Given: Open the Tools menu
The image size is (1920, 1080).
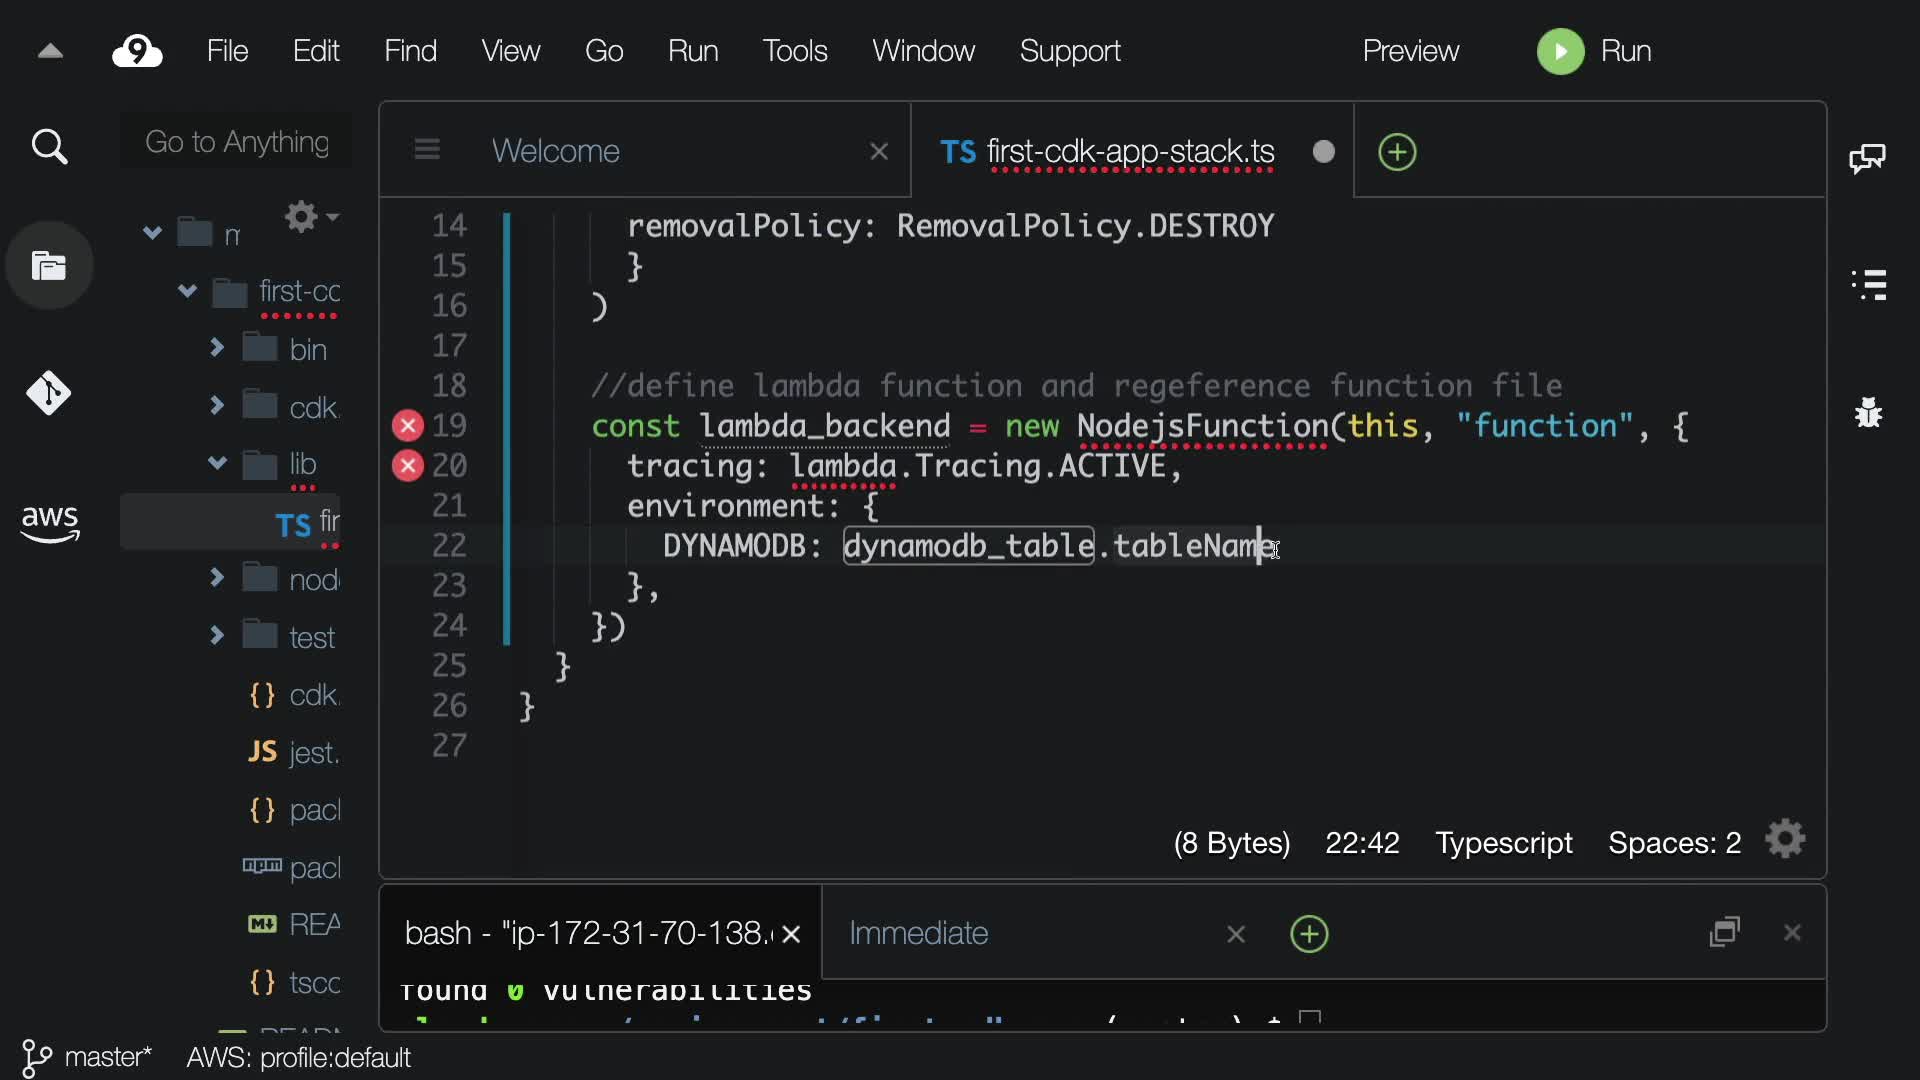Looking at the screenshot, I should (x=795, y=51).
